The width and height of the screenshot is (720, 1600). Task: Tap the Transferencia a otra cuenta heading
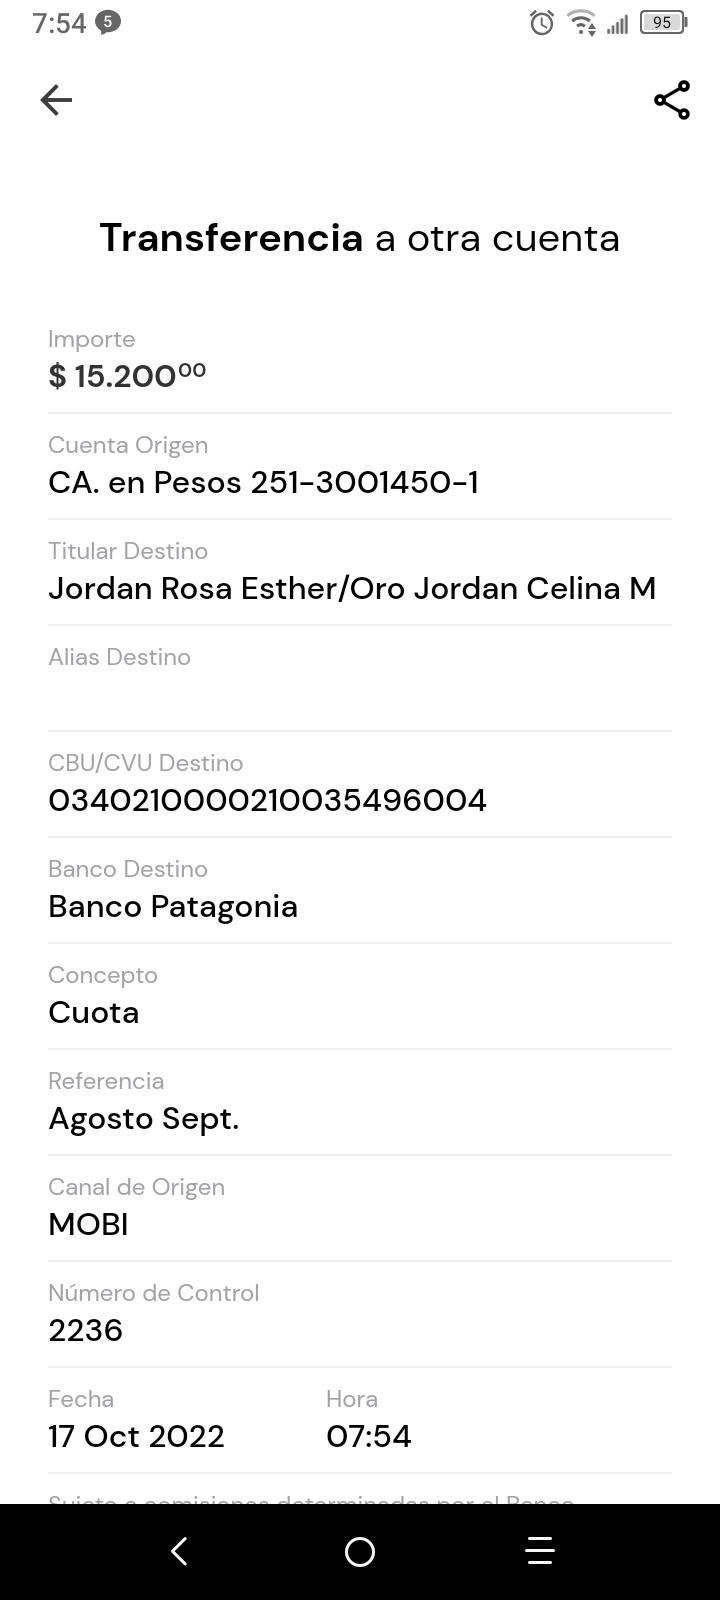pyautogui.click(x=360, y=239)
